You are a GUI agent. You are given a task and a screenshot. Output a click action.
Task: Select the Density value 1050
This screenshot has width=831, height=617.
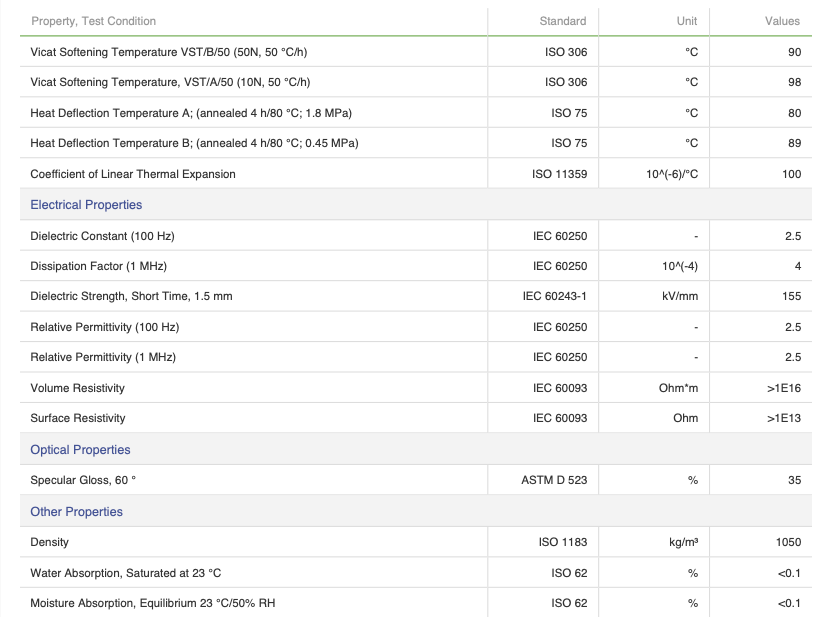pos(789,542)
